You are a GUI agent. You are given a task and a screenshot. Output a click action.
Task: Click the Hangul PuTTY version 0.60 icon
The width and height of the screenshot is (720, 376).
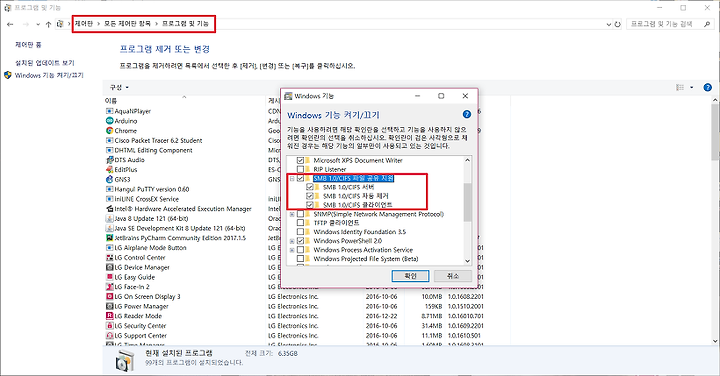point(109,189)
